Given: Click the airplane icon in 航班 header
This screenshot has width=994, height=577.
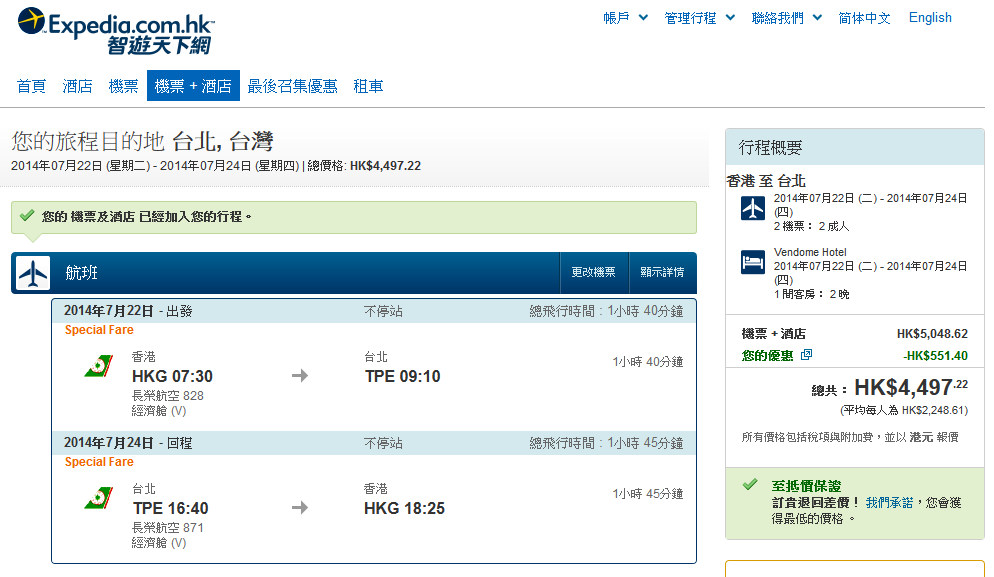Looking at the screenshot, I should pos(34,273).
